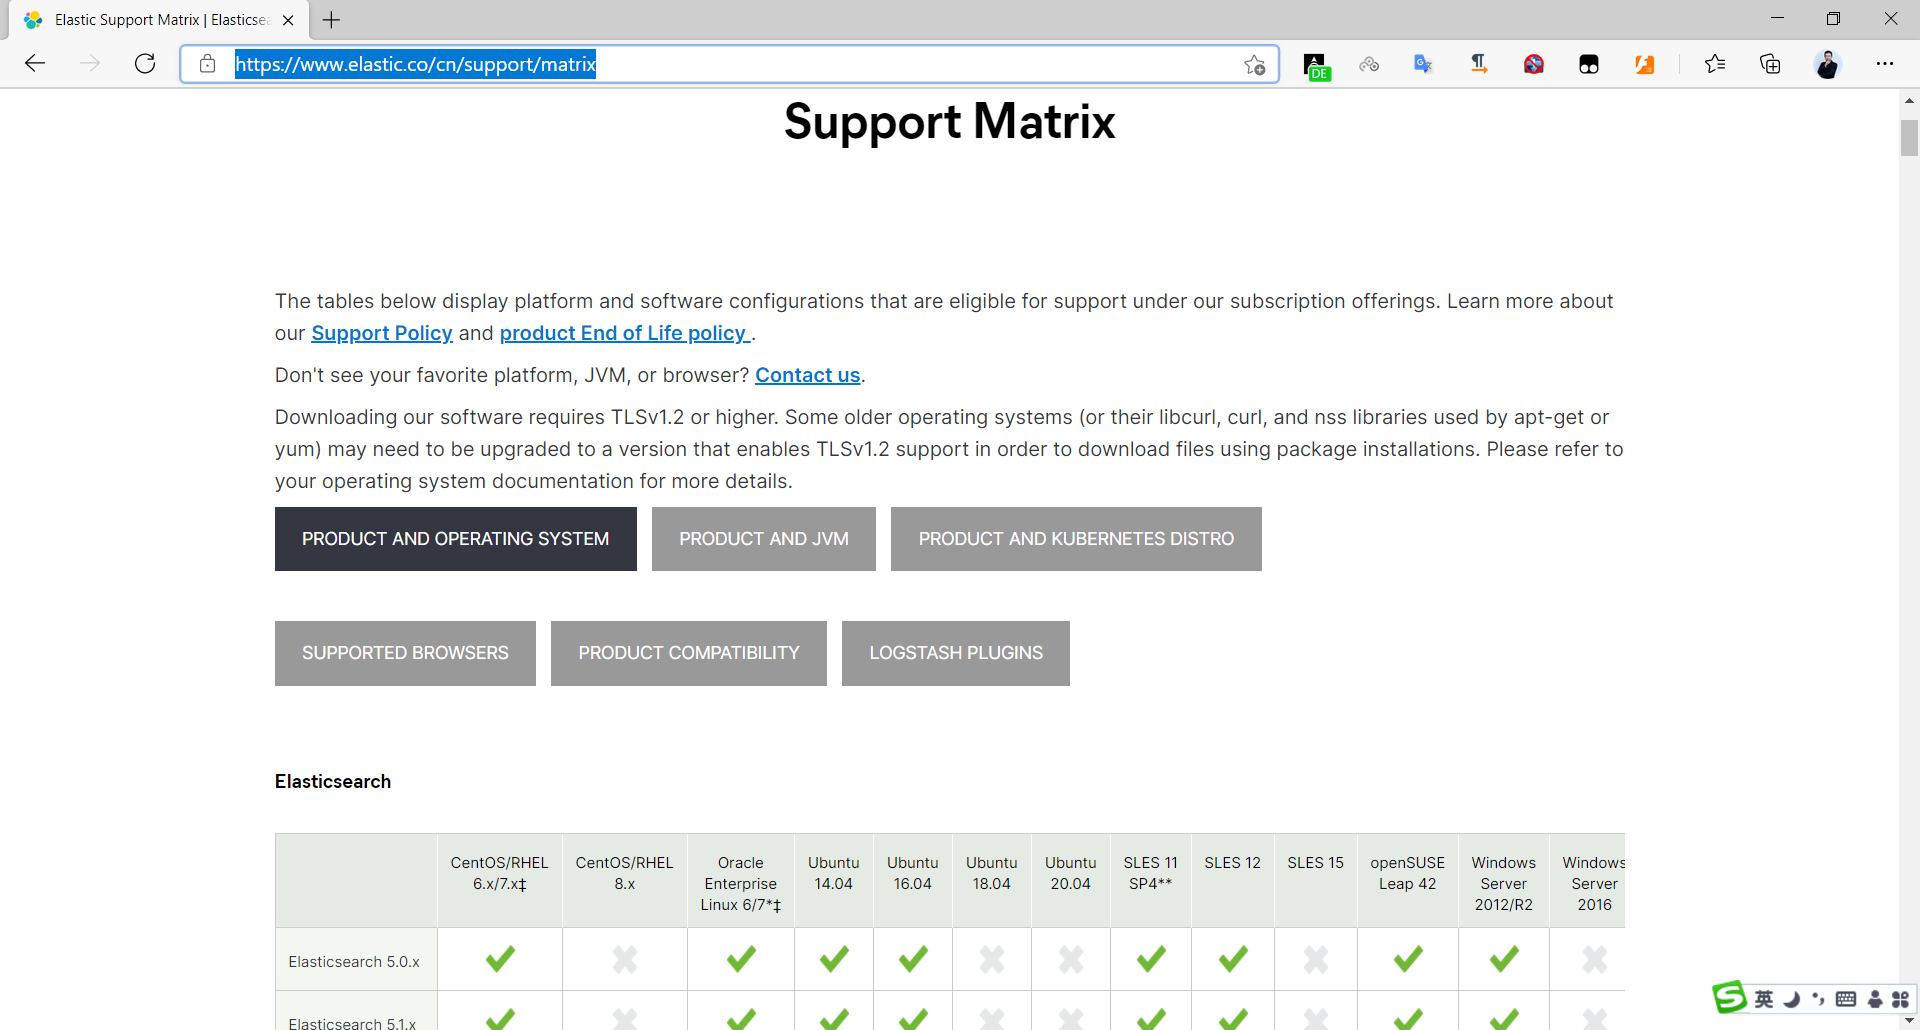Click the Sogou input method S logo

pos(1729,997)
